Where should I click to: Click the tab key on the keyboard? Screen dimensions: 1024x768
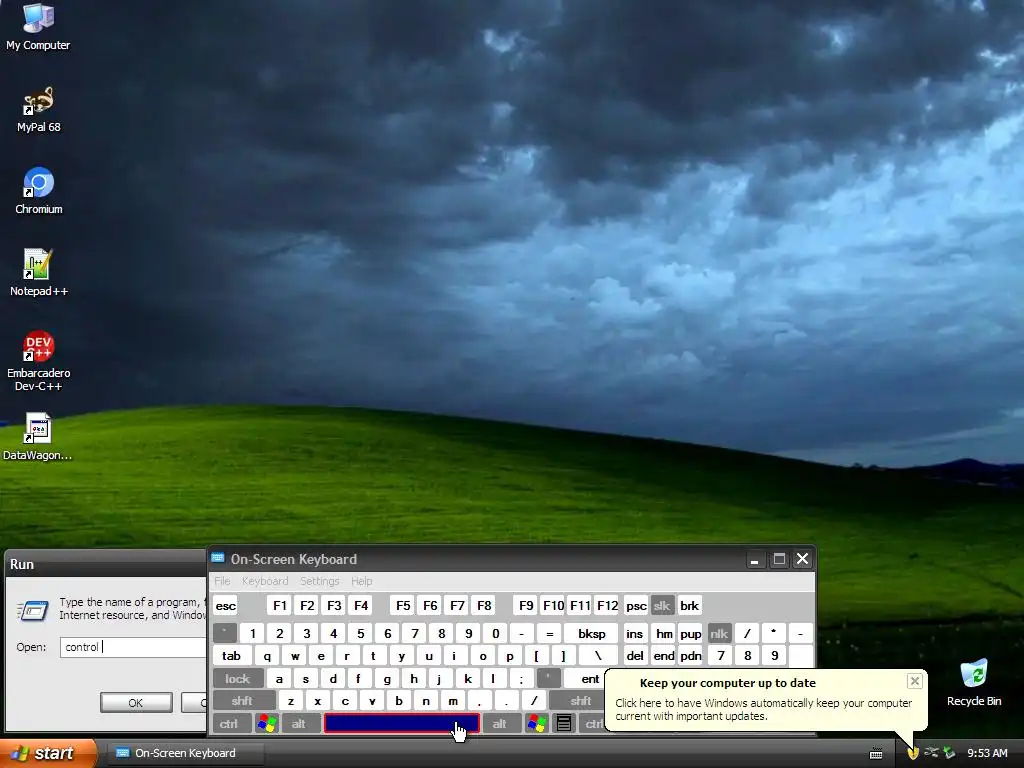pos(232,656)
